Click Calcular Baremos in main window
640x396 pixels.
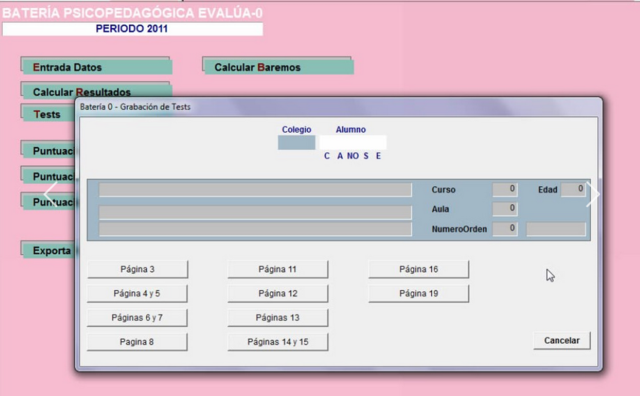(x=278, y=66)
